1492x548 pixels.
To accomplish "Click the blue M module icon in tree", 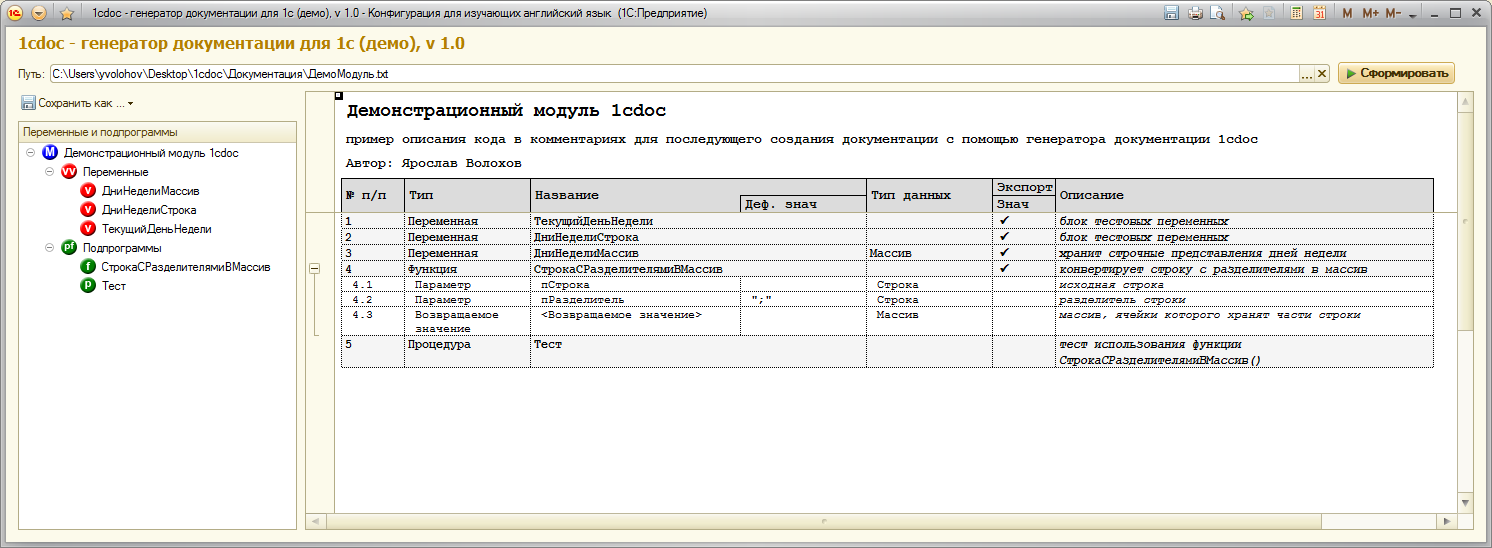I will pos(50,153).
